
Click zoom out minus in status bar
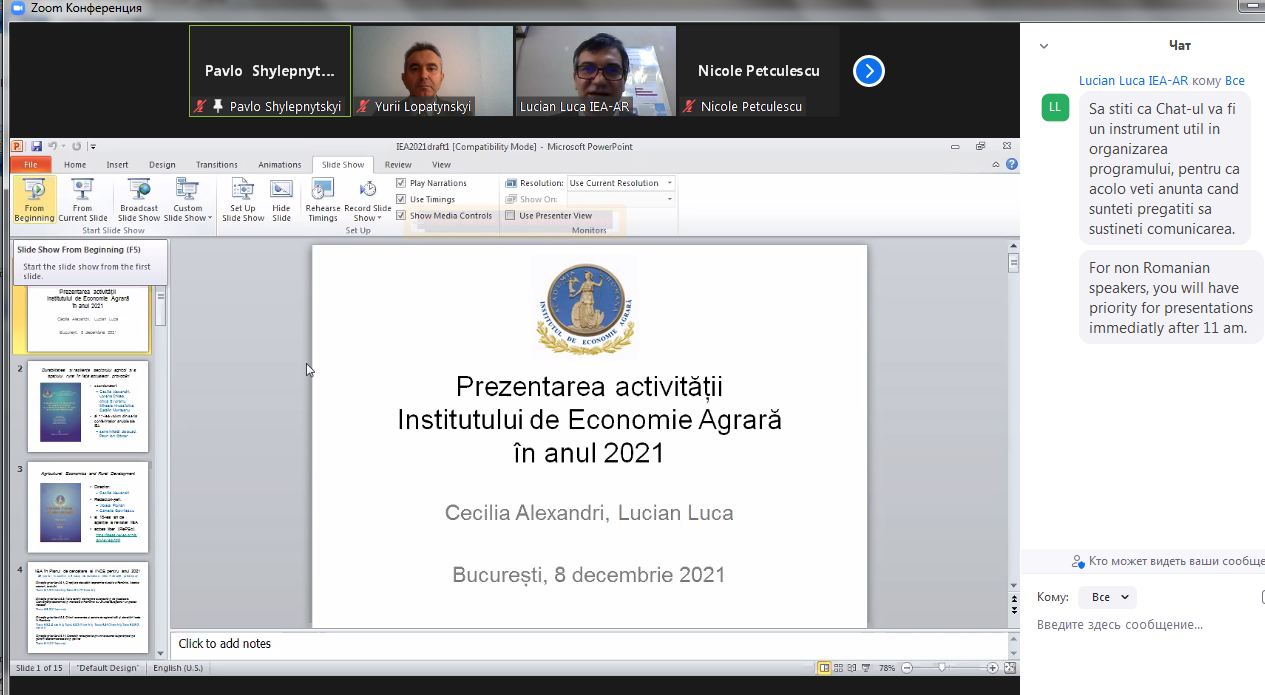point(906,668)
